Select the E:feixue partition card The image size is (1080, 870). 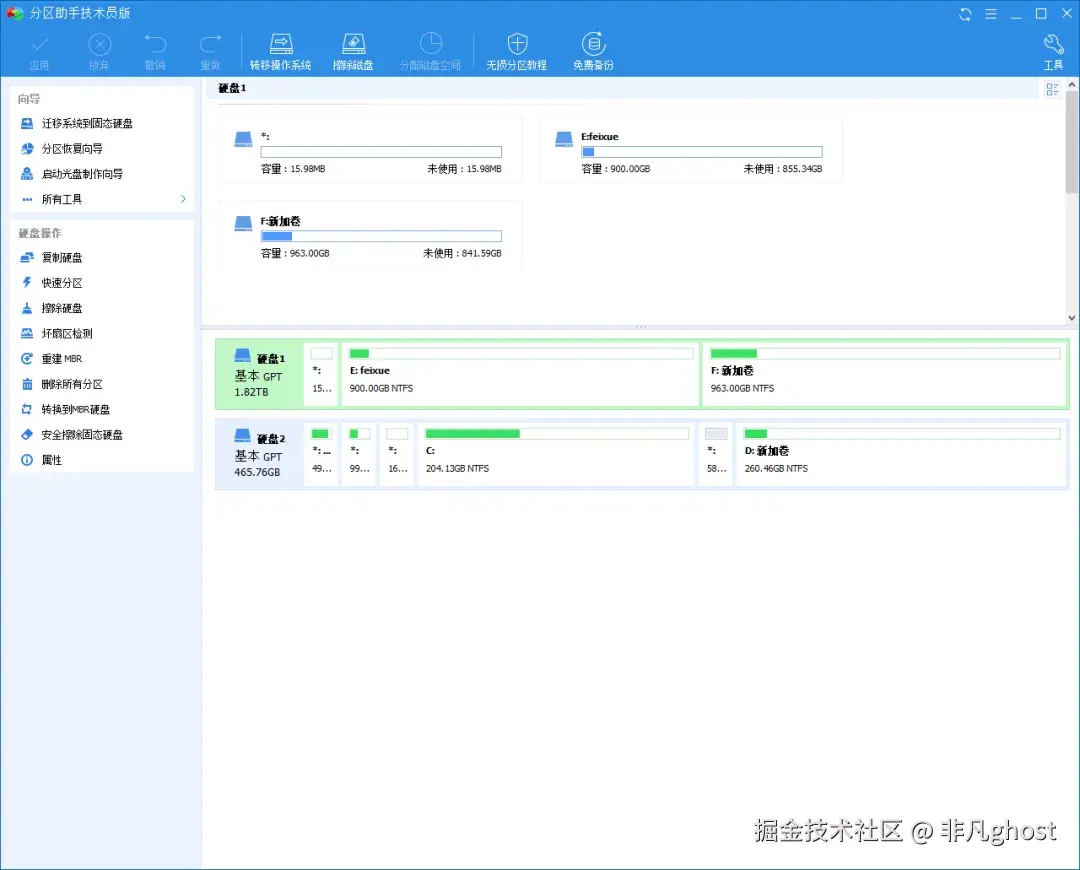[x=691, y=149]
